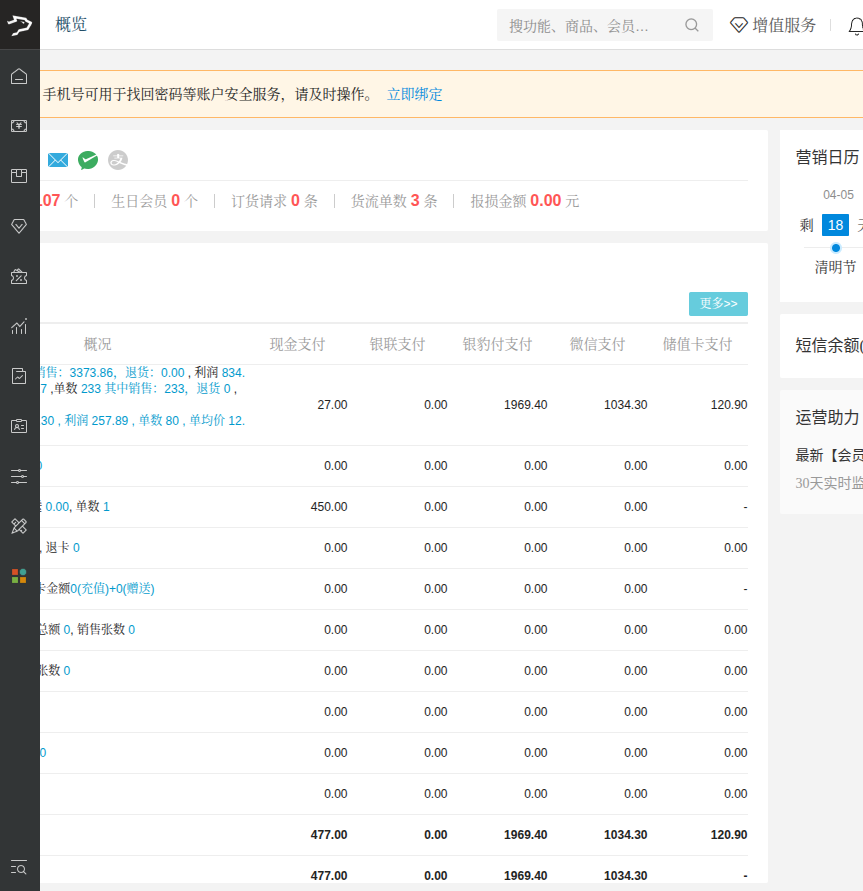The width and height of the screenshot is (863, 891).
Task: Select day 18 in the marketing calendar
Action: [x=835, y=225]
